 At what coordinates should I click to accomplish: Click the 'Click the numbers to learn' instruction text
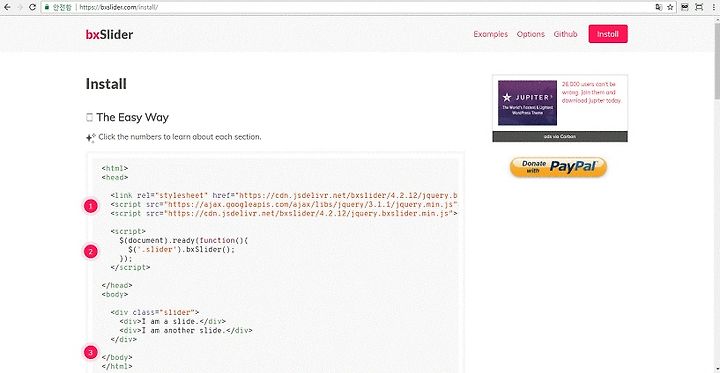click(180, 137)
